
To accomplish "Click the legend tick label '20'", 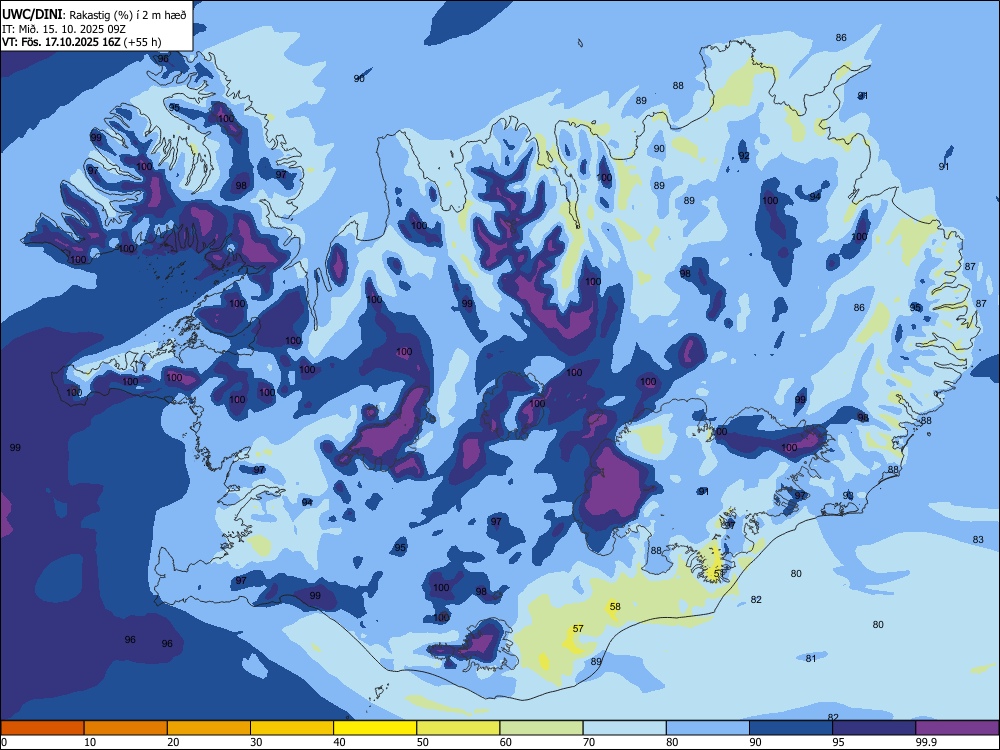I will coord(173,742).
